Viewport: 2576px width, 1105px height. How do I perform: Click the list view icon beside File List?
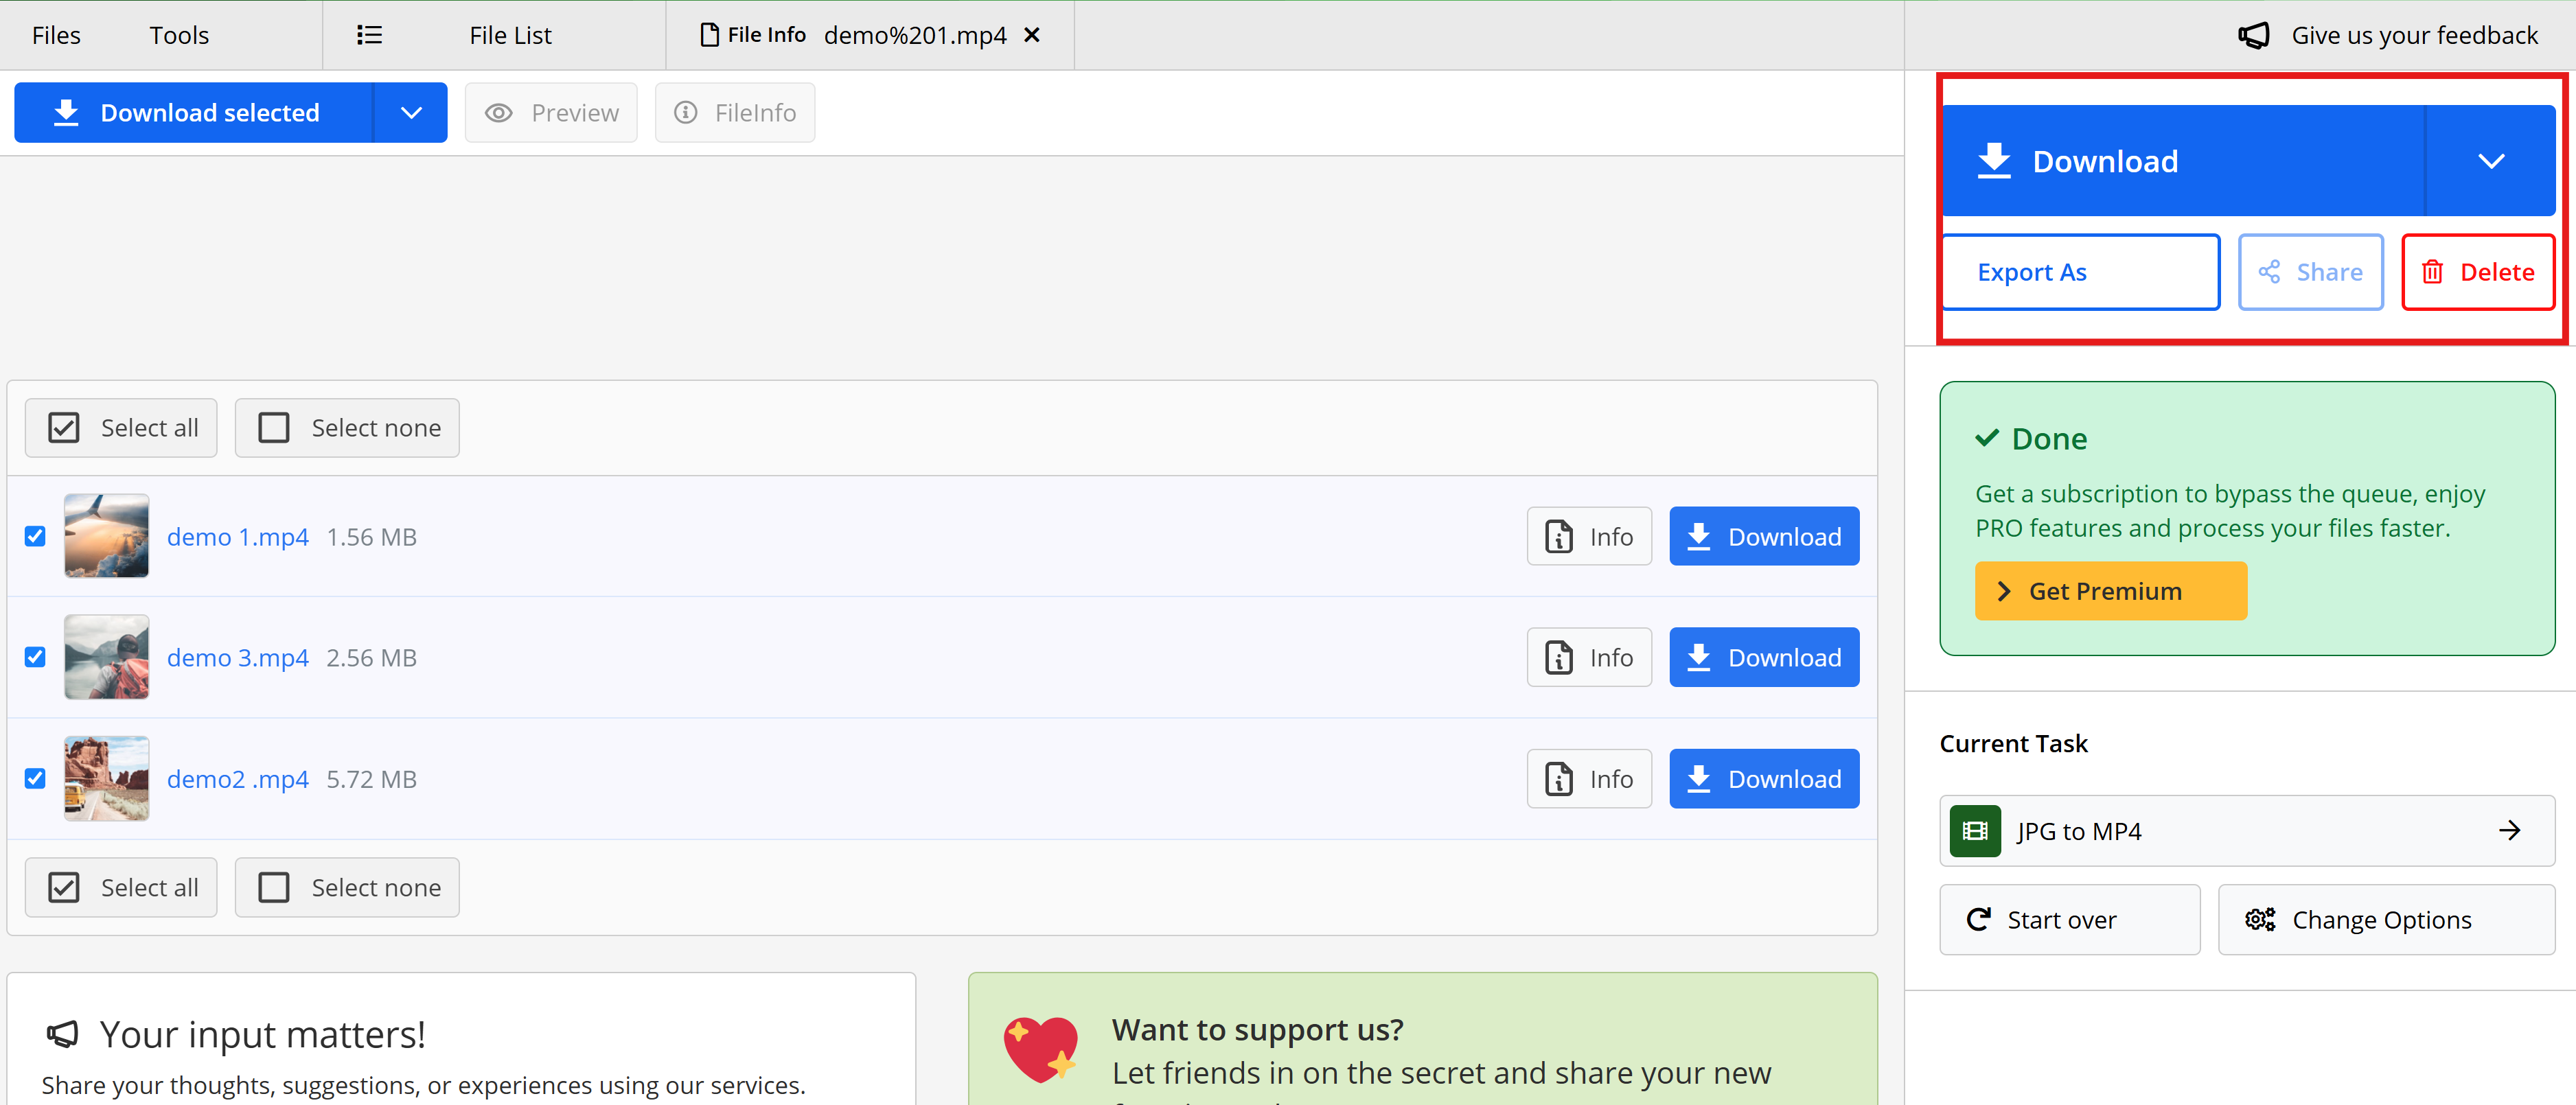tap(369, 35)
